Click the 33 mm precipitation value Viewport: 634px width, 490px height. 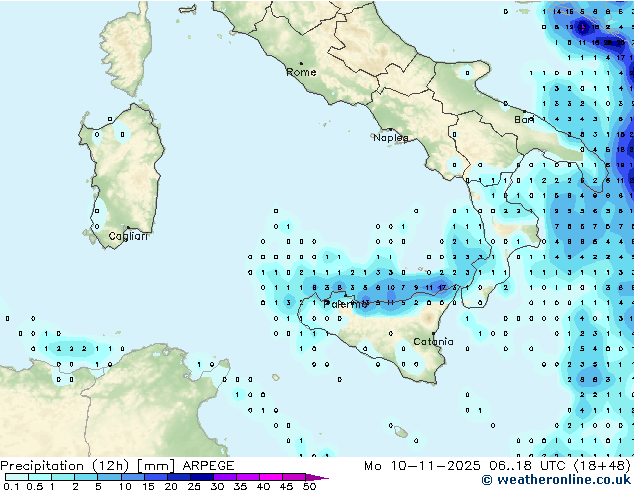click(582, 27)
